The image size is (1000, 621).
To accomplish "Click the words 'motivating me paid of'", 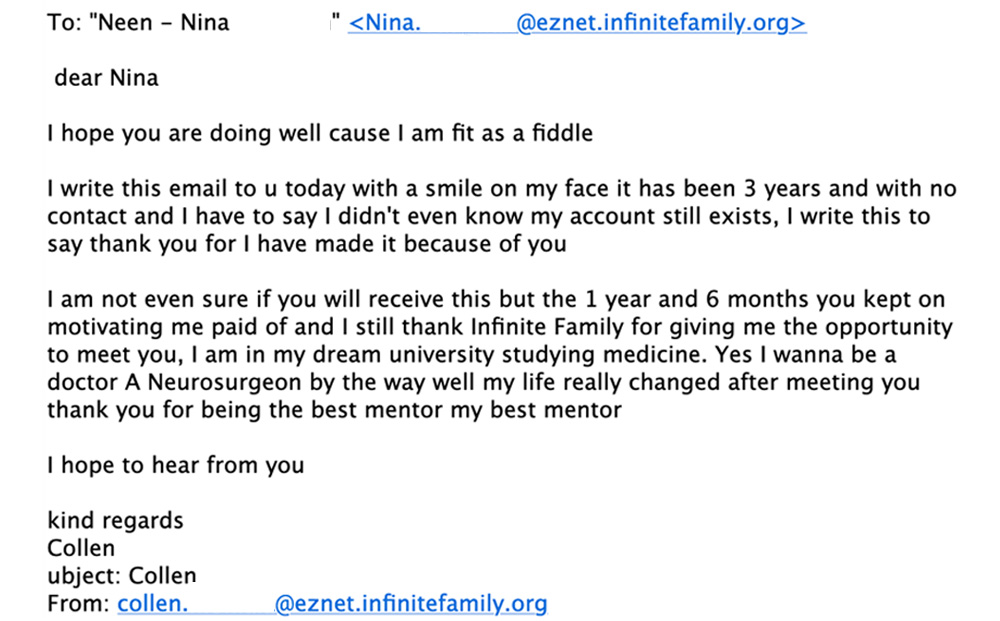I will 168,327.
